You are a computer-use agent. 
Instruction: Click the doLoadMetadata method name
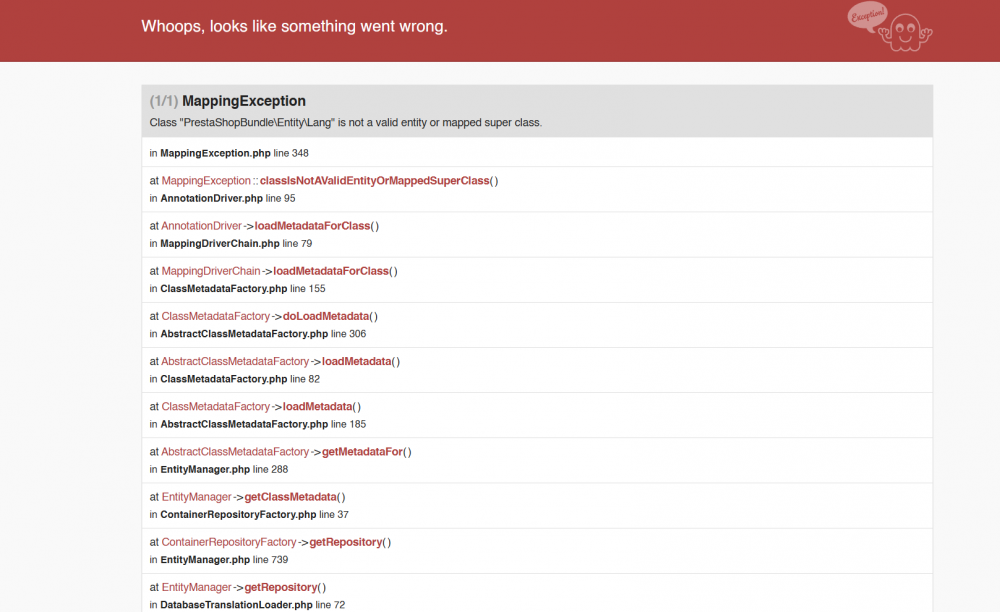click(326, 316)
